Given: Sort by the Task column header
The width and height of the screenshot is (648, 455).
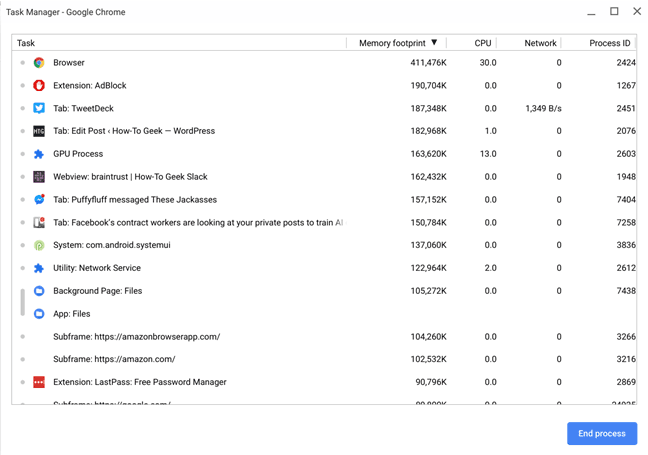Looking at the screenshot, I should click(179, 43).
